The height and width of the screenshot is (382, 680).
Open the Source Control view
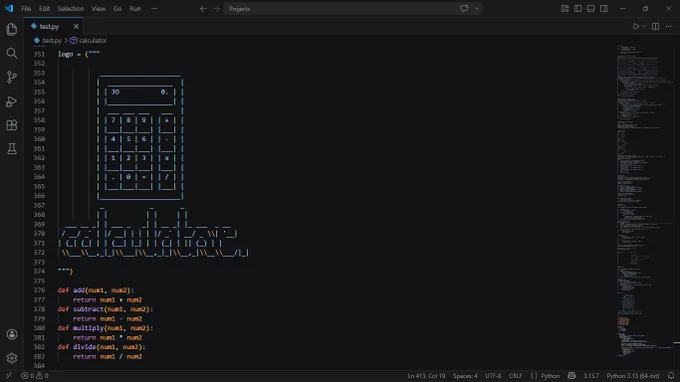click(12, 77)
